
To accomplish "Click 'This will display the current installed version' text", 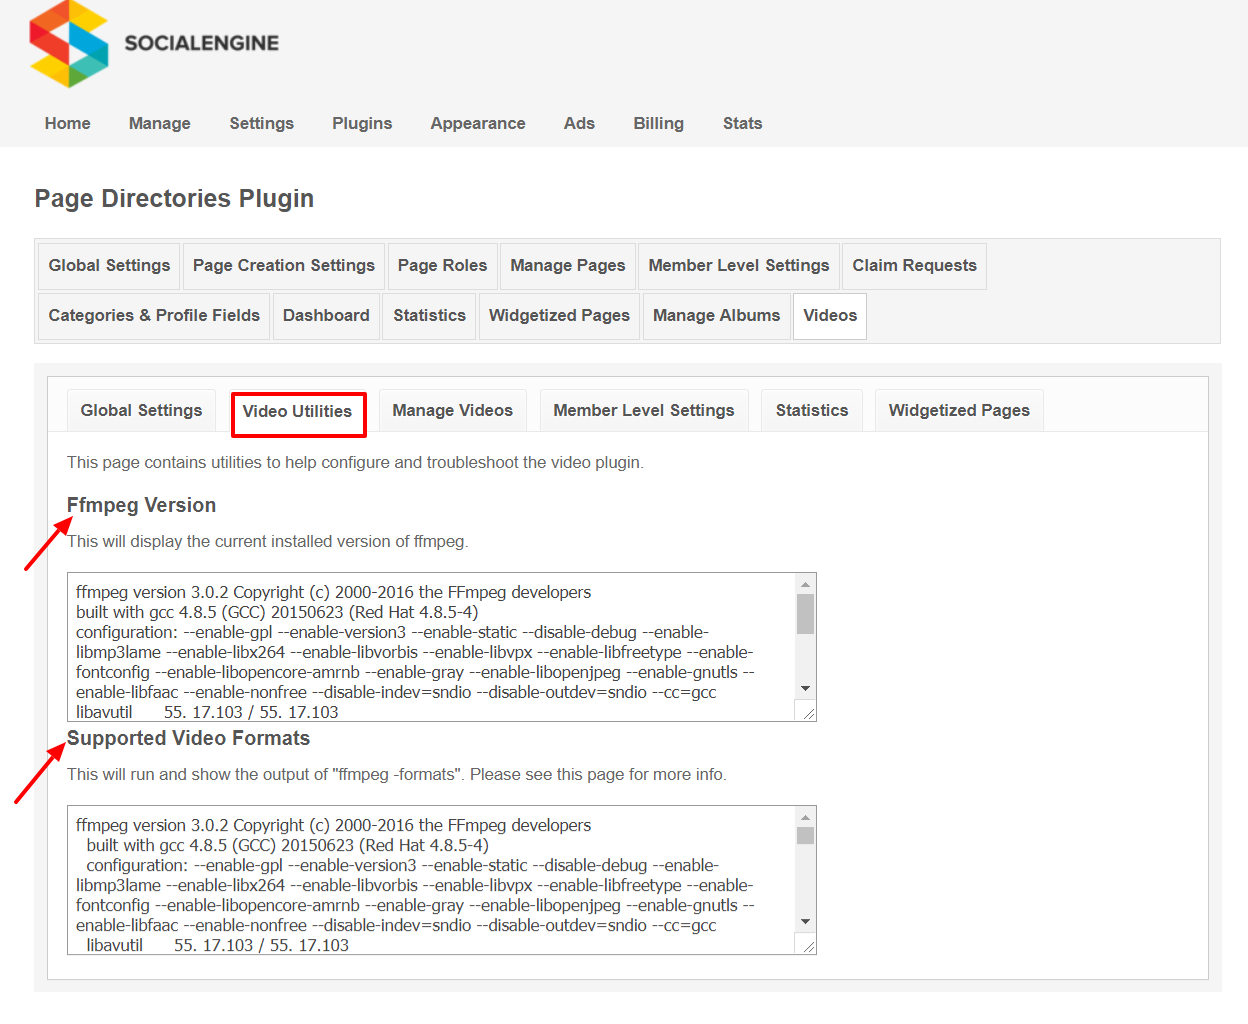I will pos(267,541).
